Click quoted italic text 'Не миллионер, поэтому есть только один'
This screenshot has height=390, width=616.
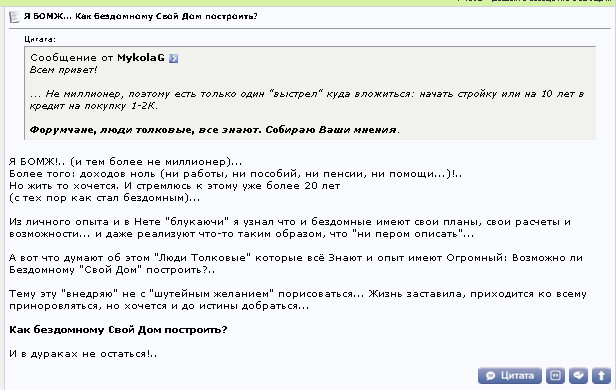155,94
